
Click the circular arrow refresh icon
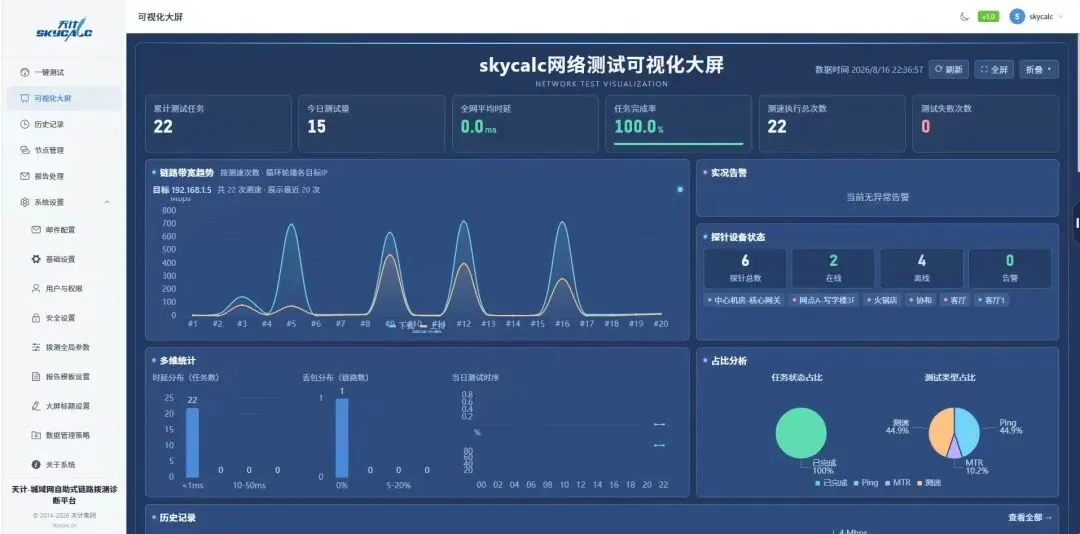938,70
